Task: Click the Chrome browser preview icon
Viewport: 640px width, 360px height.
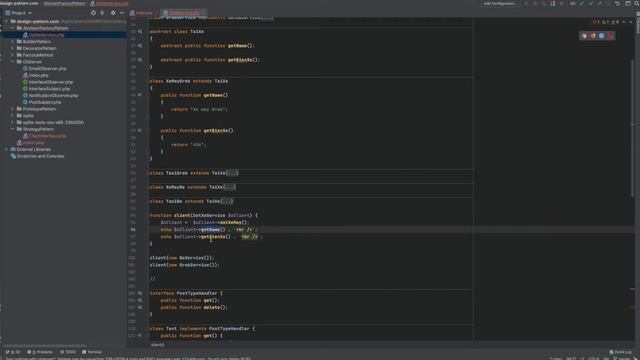Action: 584,36
